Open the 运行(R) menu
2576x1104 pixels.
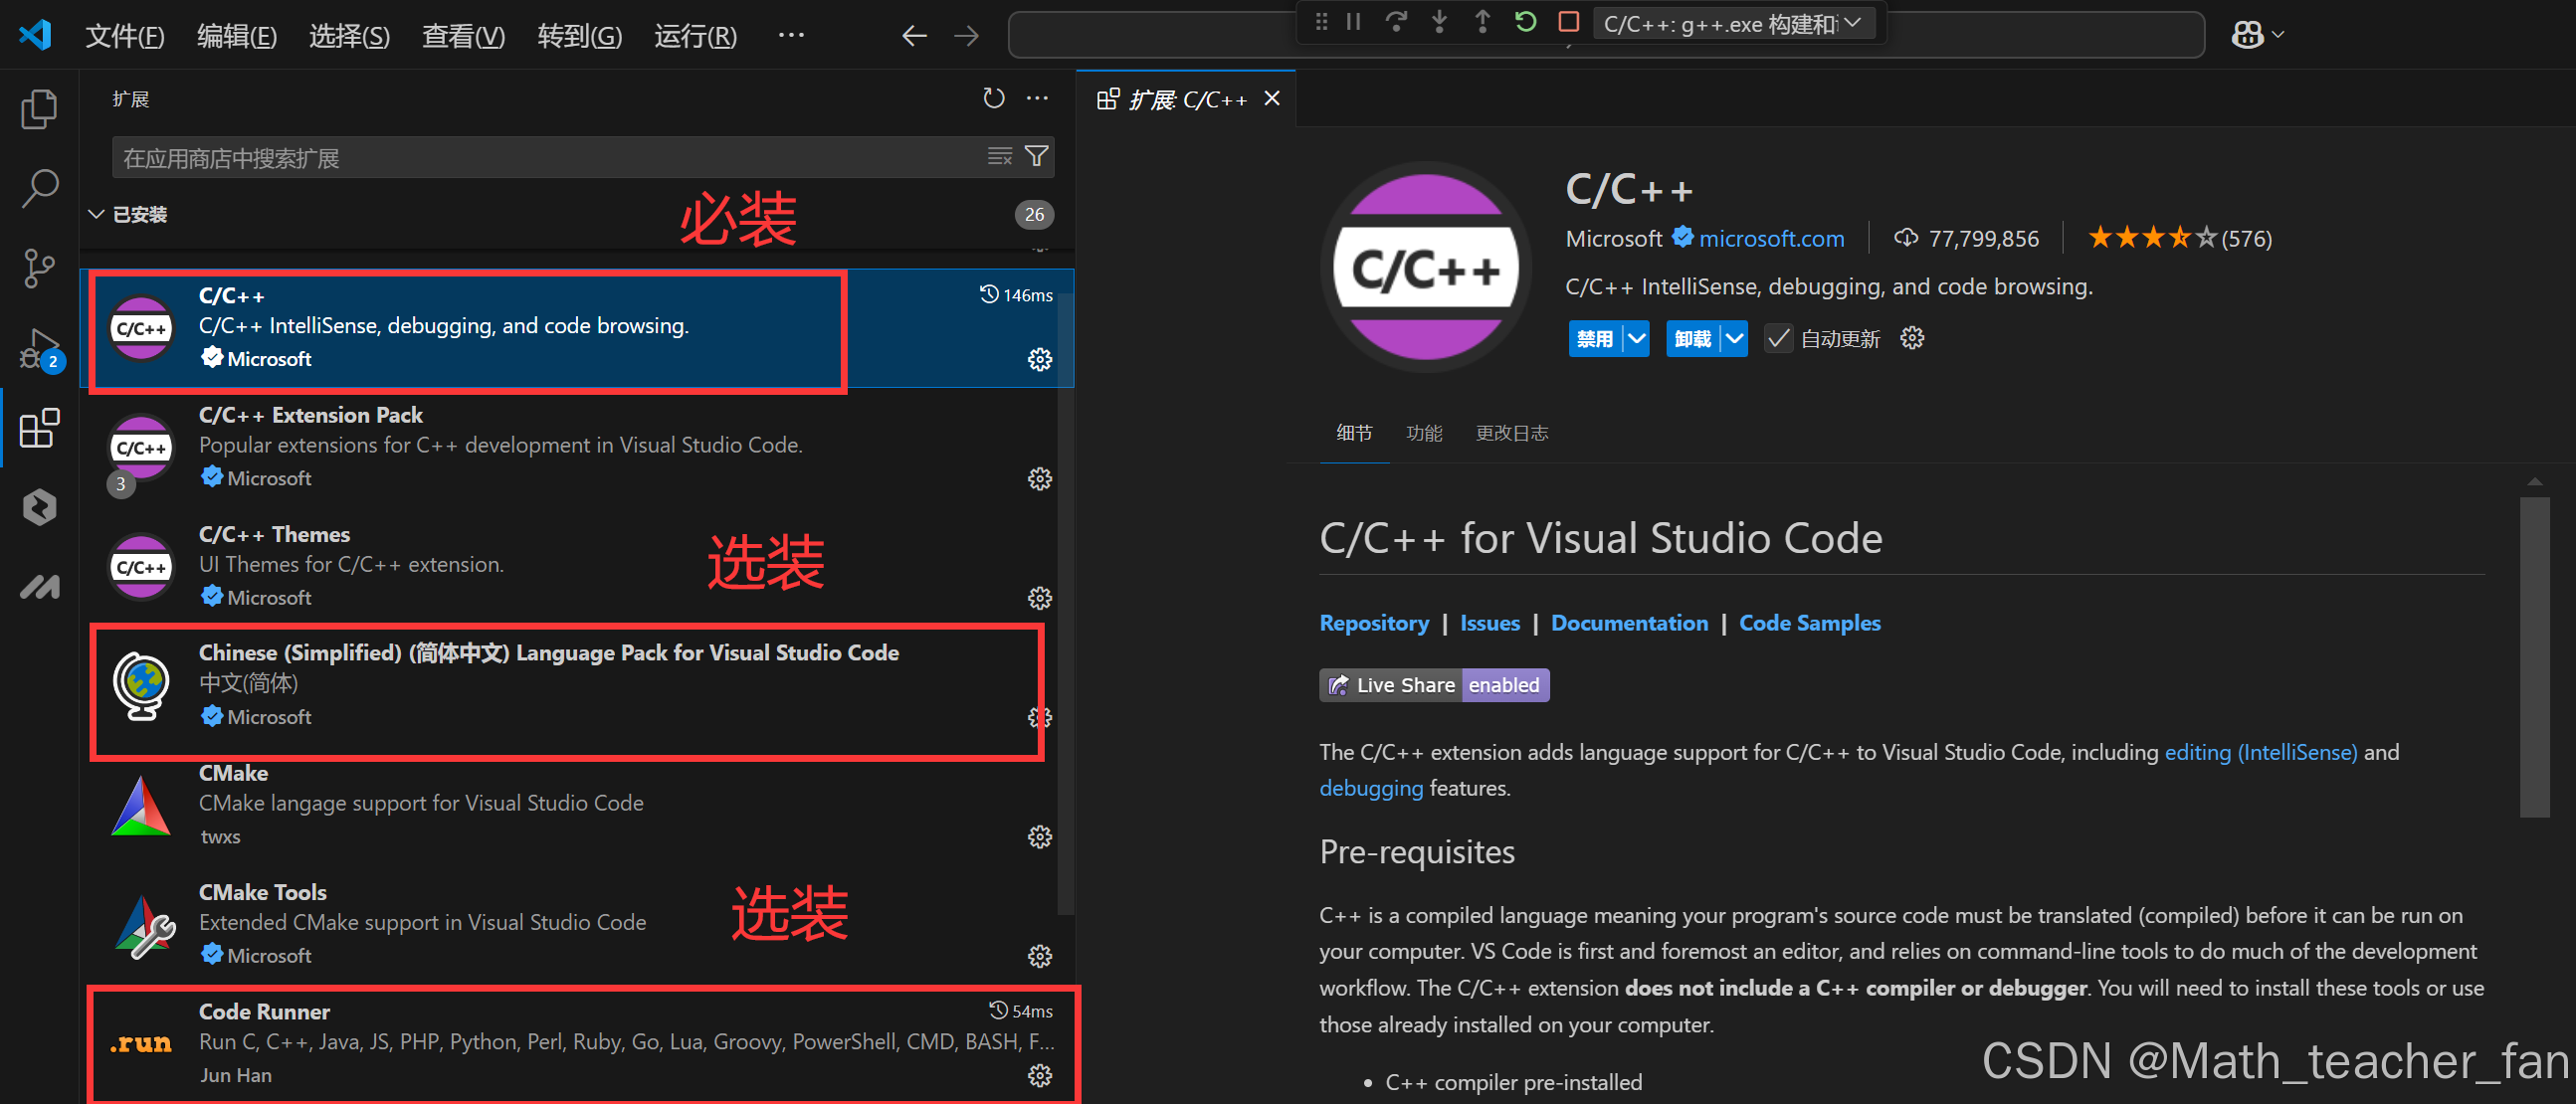pos(695,36)
